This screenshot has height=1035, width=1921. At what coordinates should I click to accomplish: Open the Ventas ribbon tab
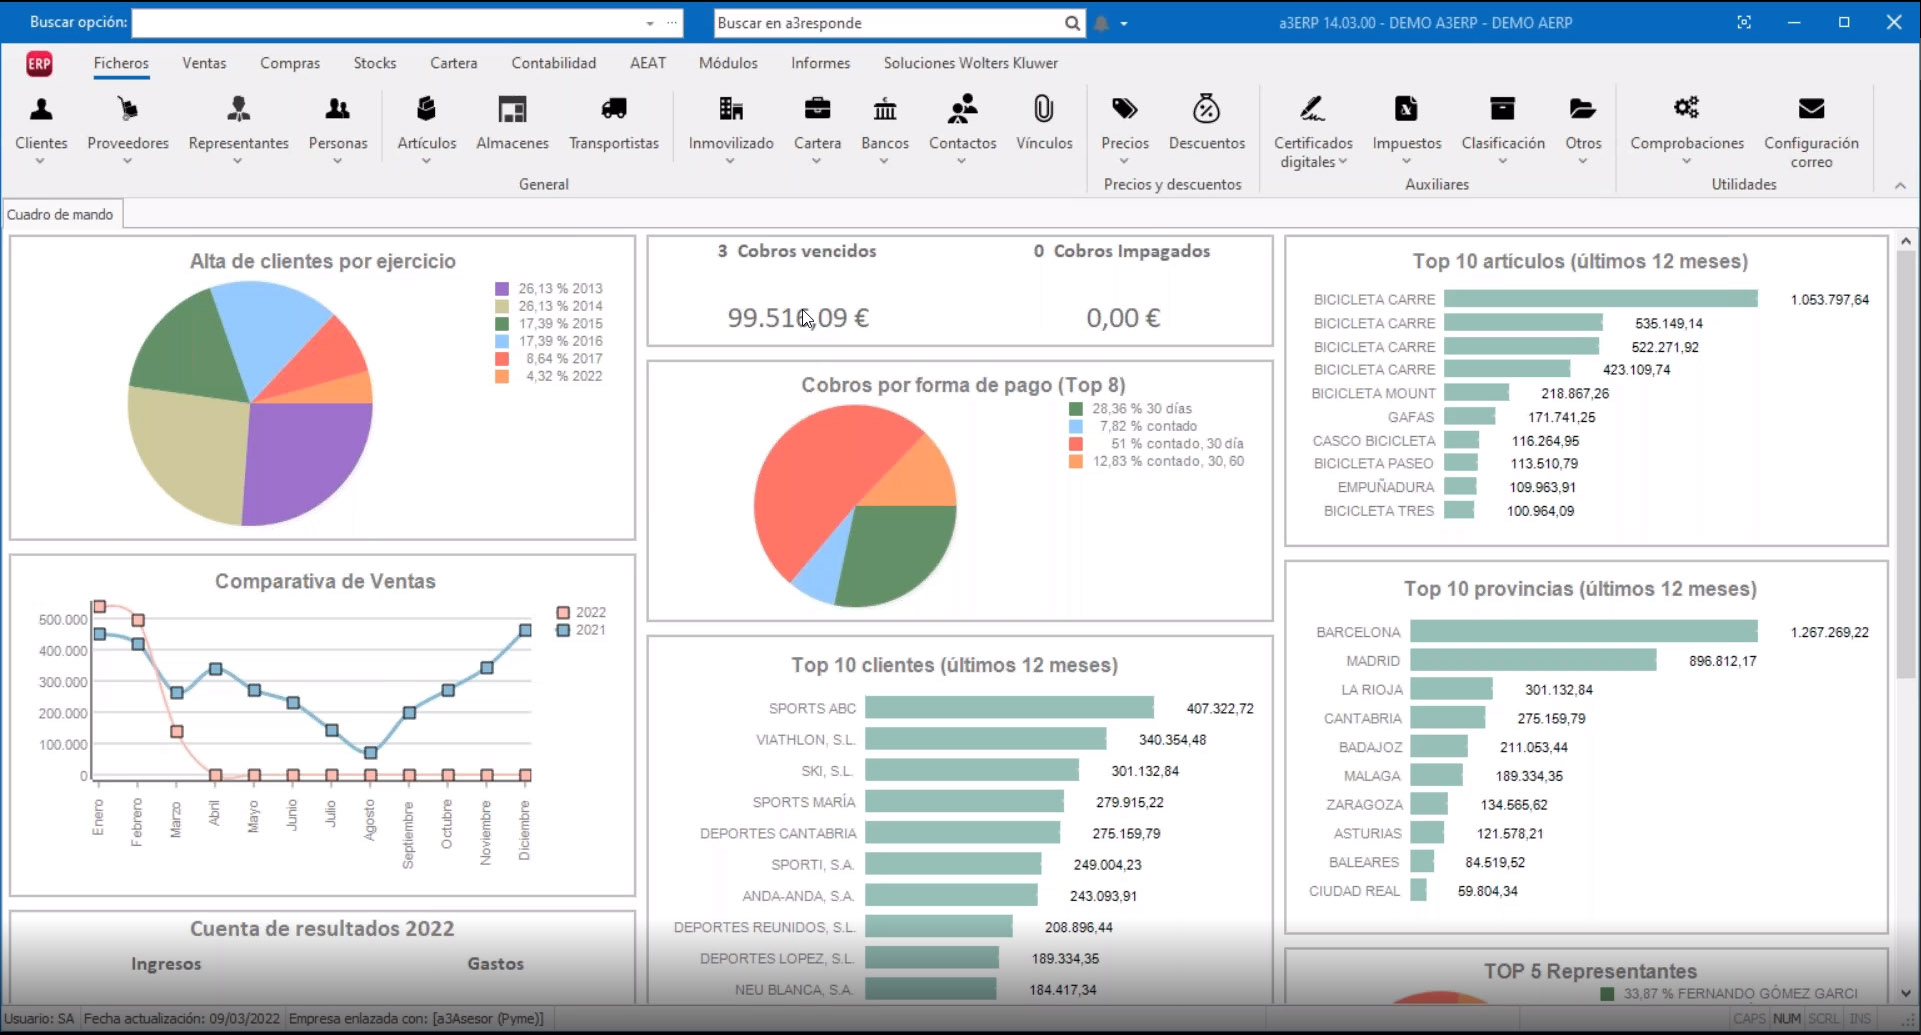click(x=204, y=63)
